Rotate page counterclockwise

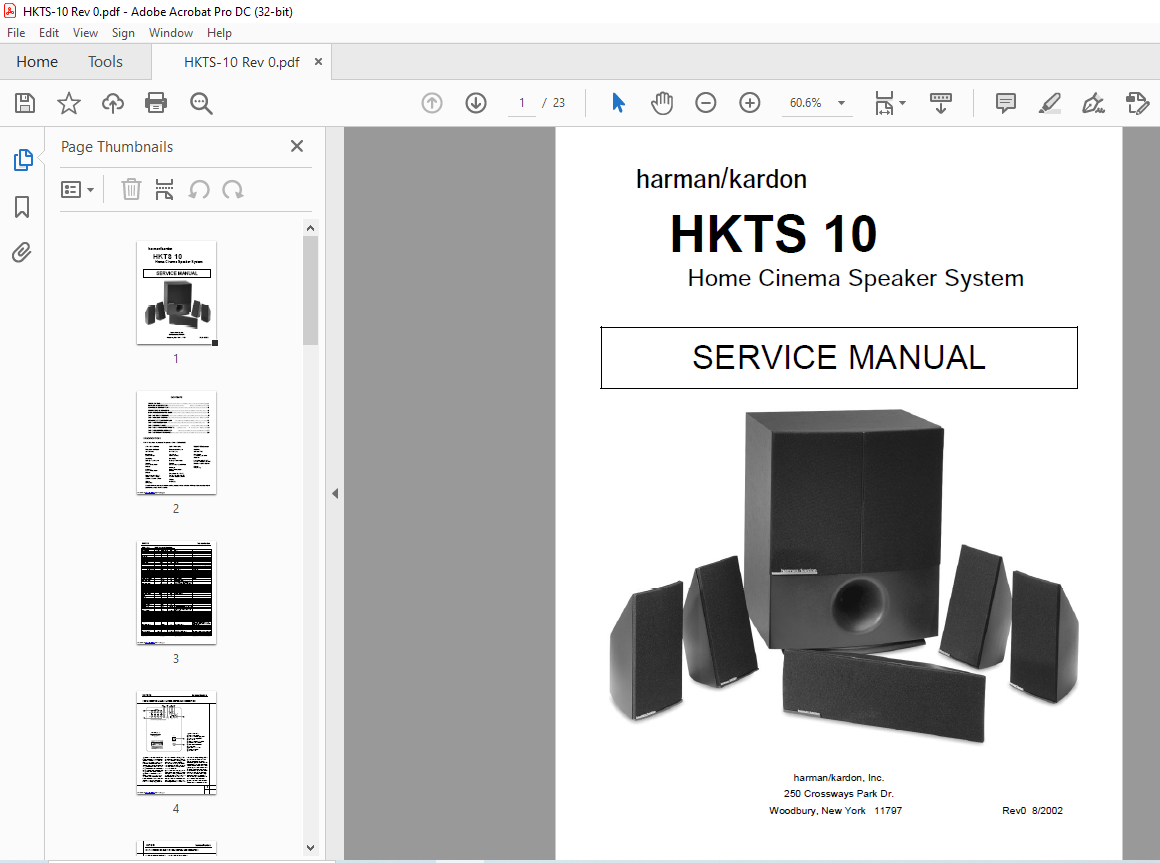pos(199,190)
